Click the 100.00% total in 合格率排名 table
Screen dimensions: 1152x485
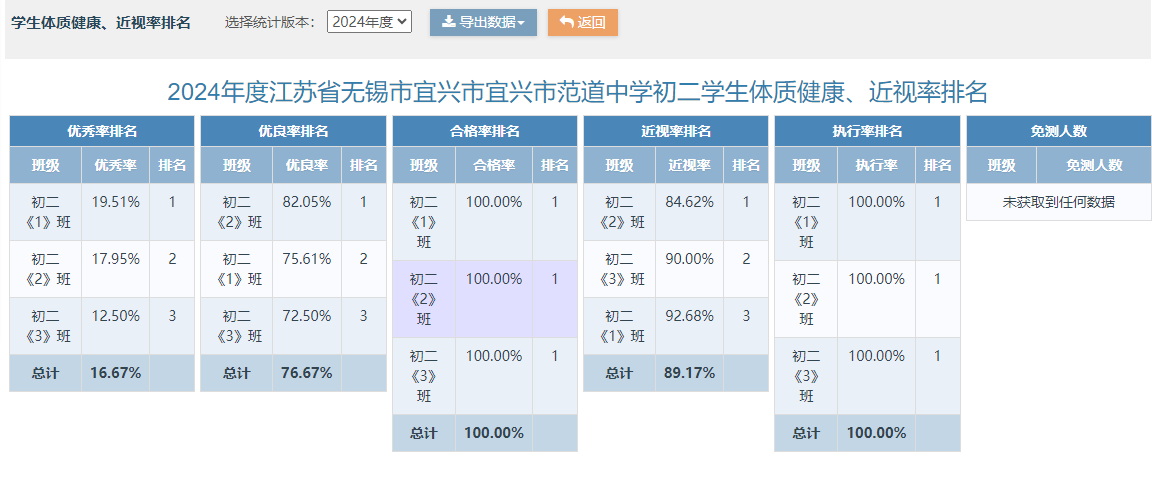click(x=494, y=433)
